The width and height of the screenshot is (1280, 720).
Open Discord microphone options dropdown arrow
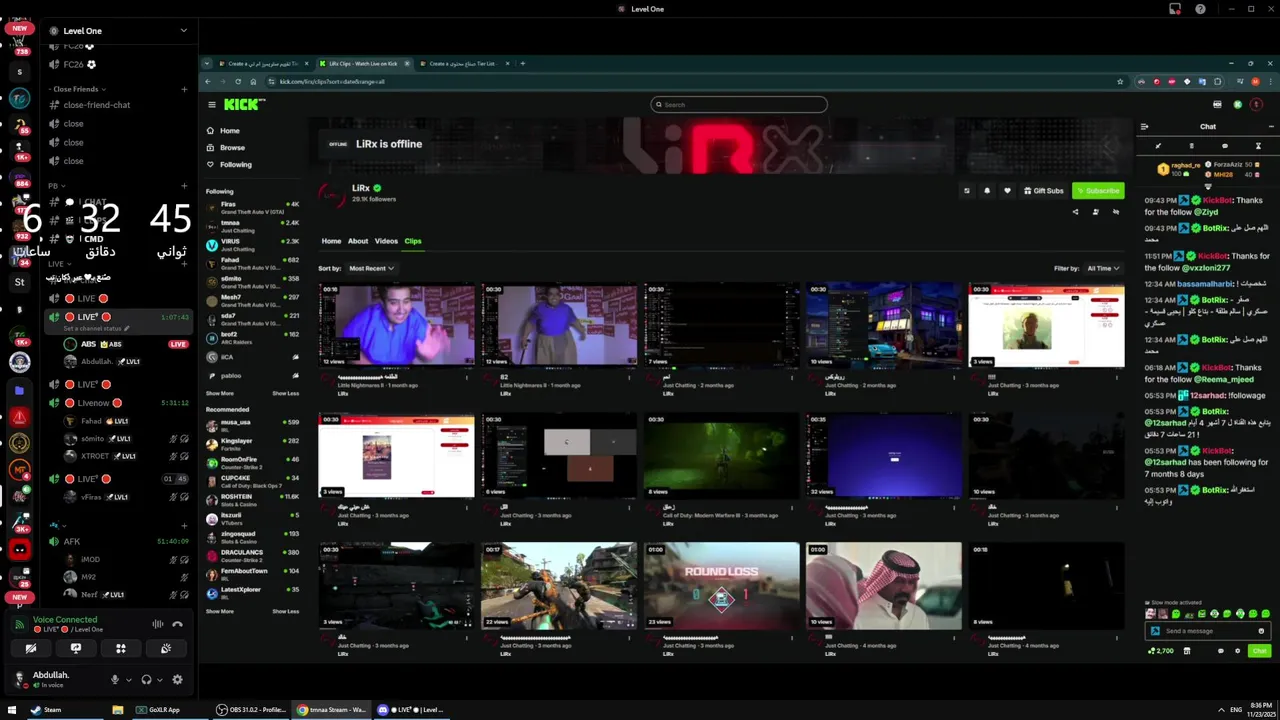pyautogui.click(x=128, y=680)
